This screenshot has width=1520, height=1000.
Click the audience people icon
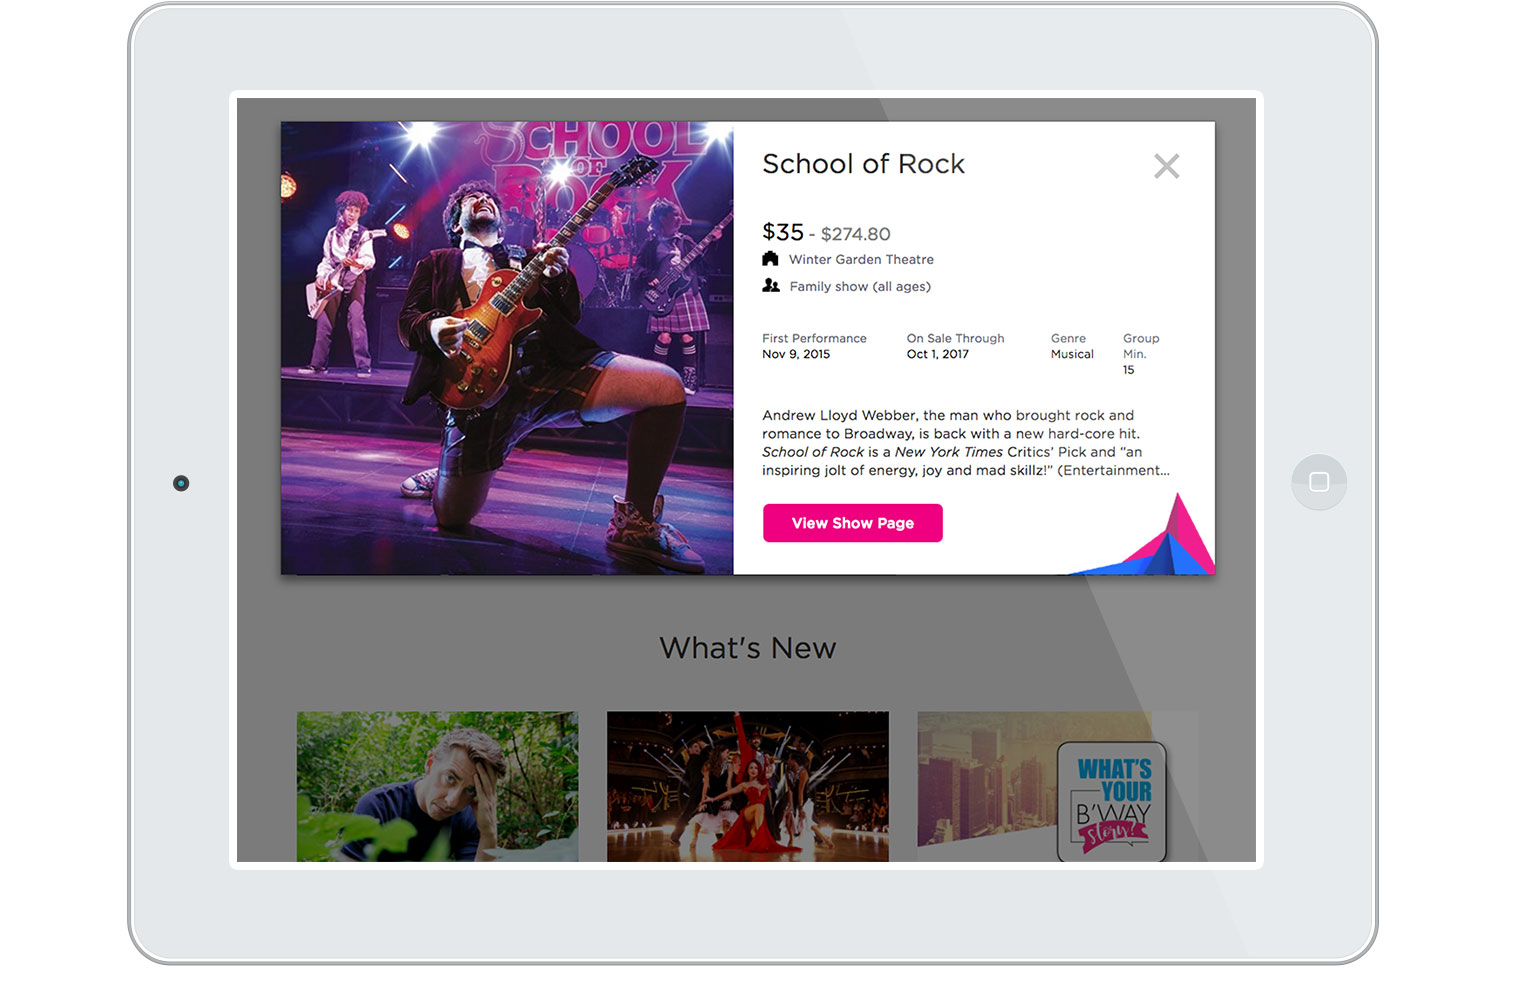(x=771, y=286)
